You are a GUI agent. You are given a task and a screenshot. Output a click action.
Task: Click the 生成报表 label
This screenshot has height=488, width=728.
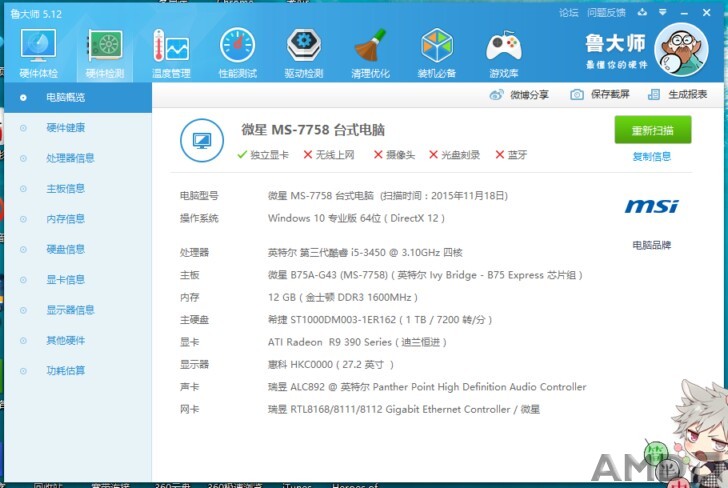[688, 95]
